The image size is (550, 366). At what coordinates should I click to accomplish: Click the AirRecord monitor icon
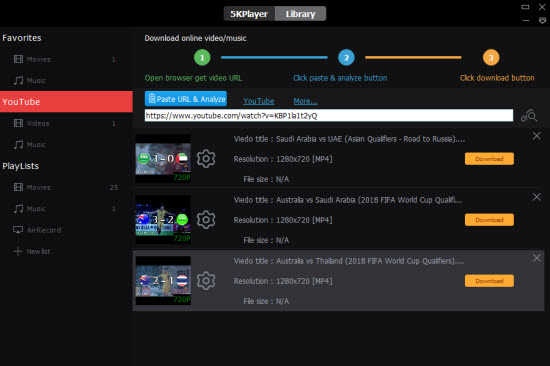[18, 230]
